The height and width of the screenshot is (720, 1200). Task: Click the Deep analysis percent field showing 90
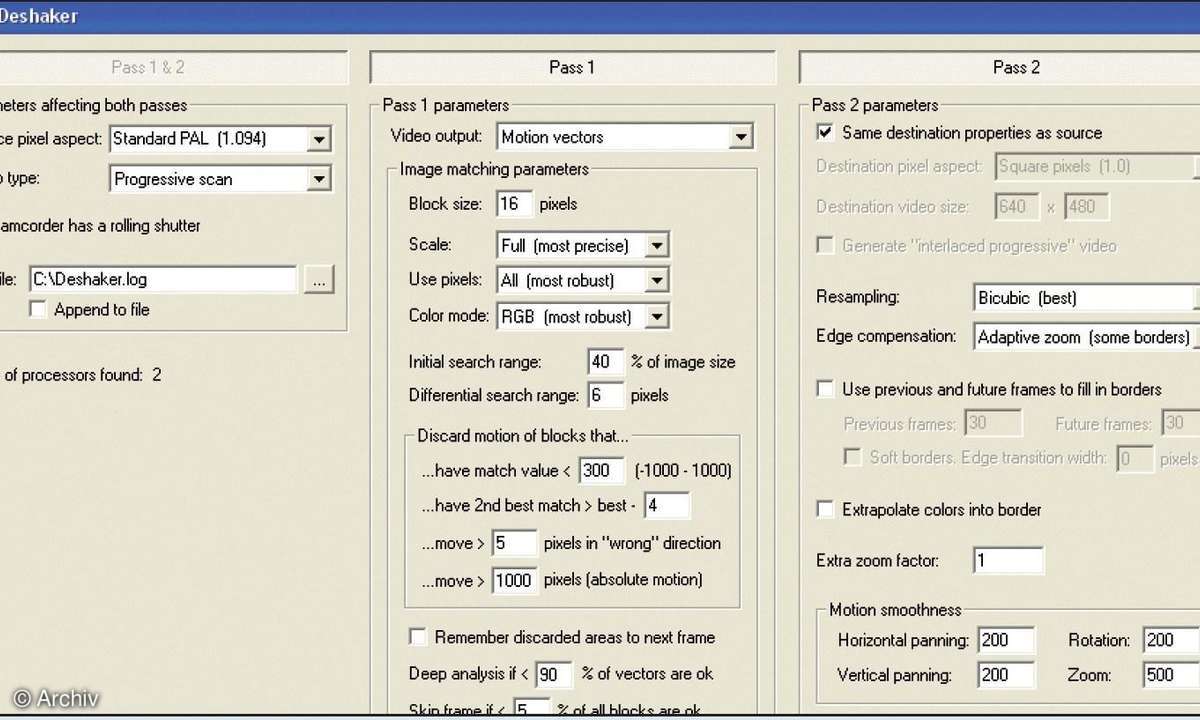pyautogui.click(x=554, y=675)
